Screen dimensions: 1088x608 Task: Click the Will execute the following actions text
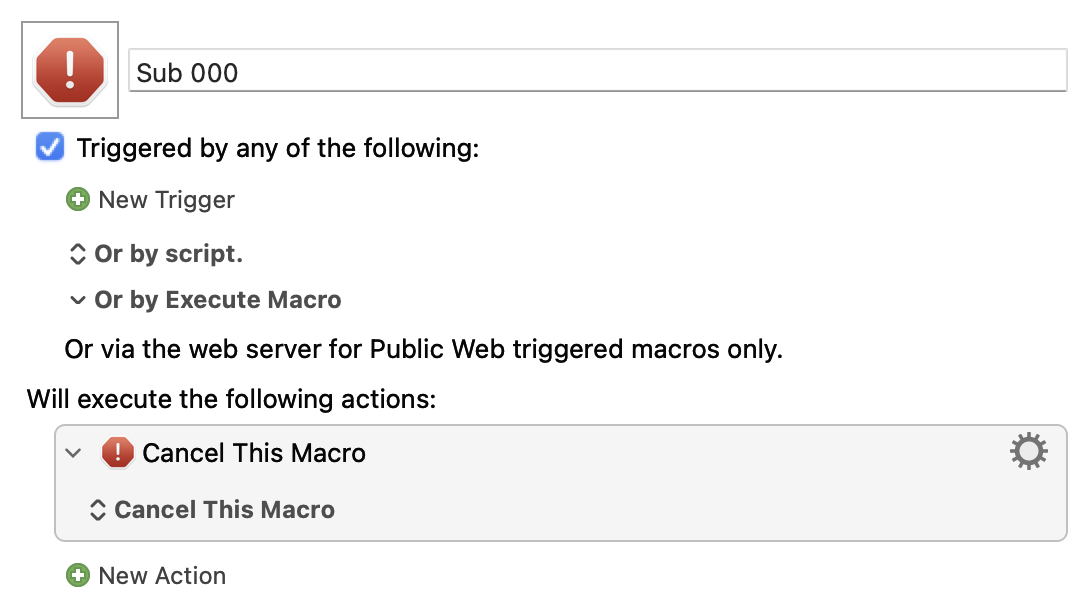pos(232,400)
